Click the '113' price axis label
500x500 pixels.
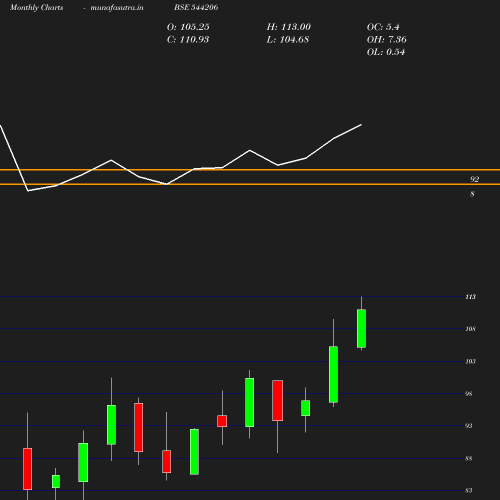[471, 297]
